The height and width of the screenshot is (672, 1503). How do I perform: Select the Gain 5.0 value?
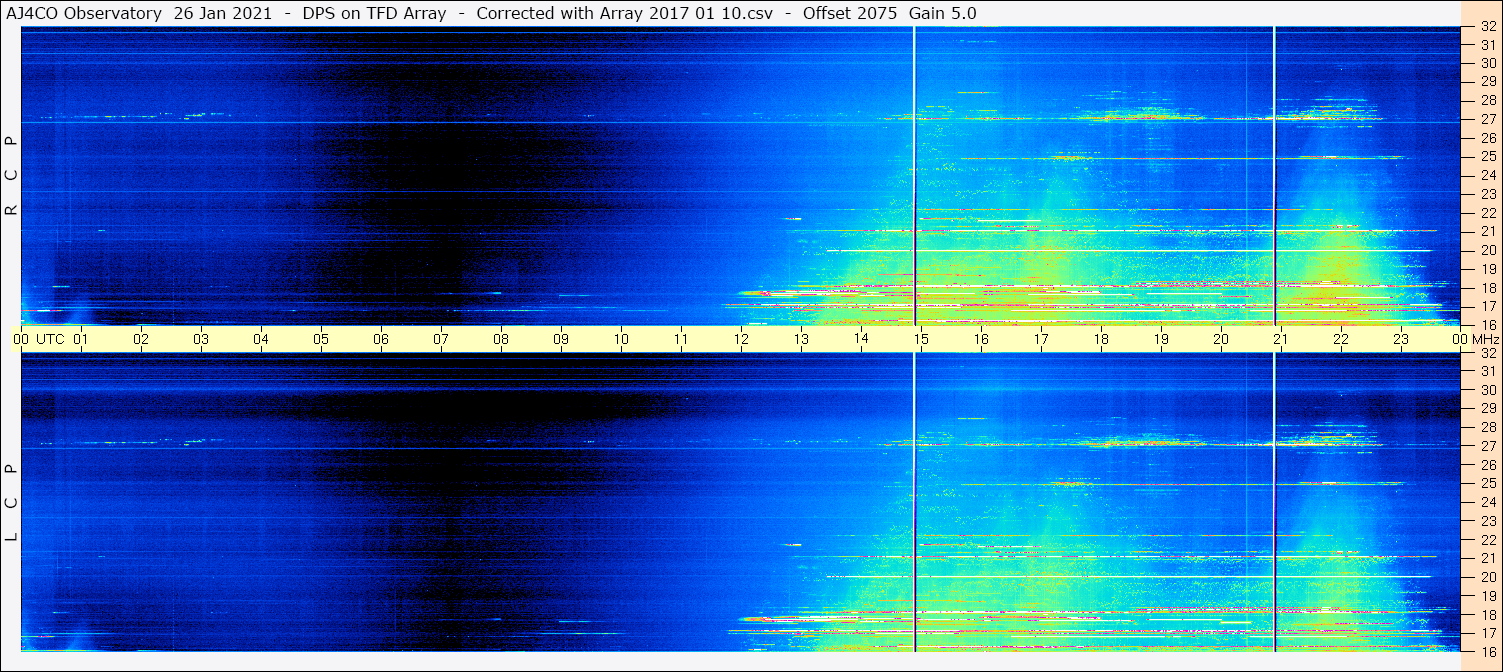[943, 13]
